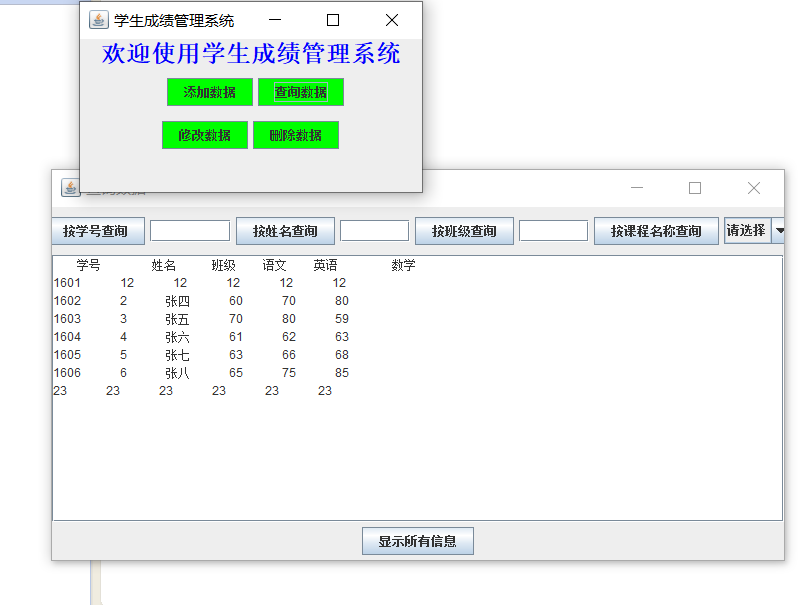Viewport: 802px width, 605px height.
Task: Click the Java icon in the query window title bar
Action: [x=70, y=188]
